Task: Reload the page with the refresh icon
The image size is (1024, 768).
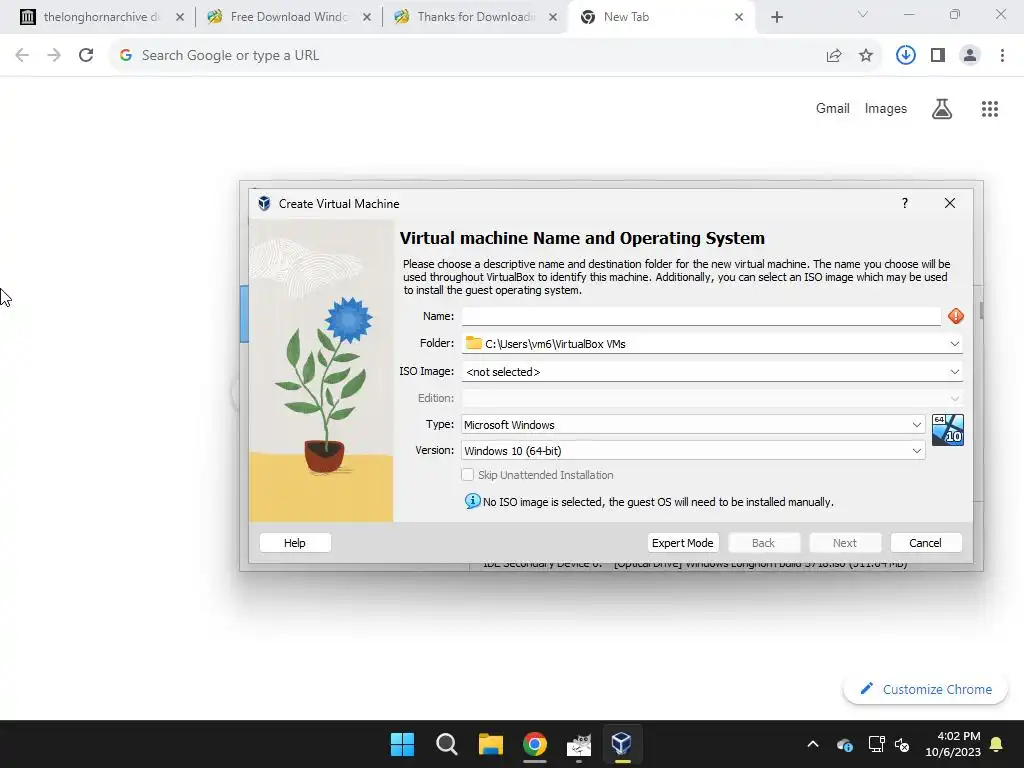Action: 86,55
